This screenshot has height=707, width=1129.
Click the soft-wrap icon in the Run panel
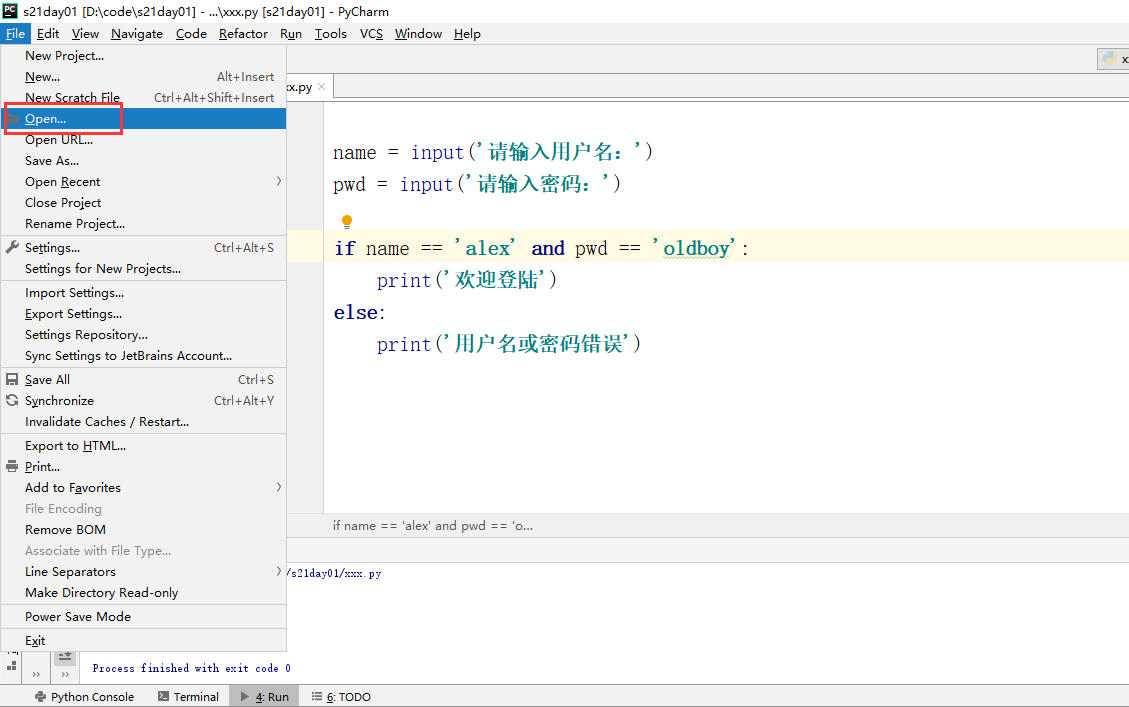pos(65,656)
